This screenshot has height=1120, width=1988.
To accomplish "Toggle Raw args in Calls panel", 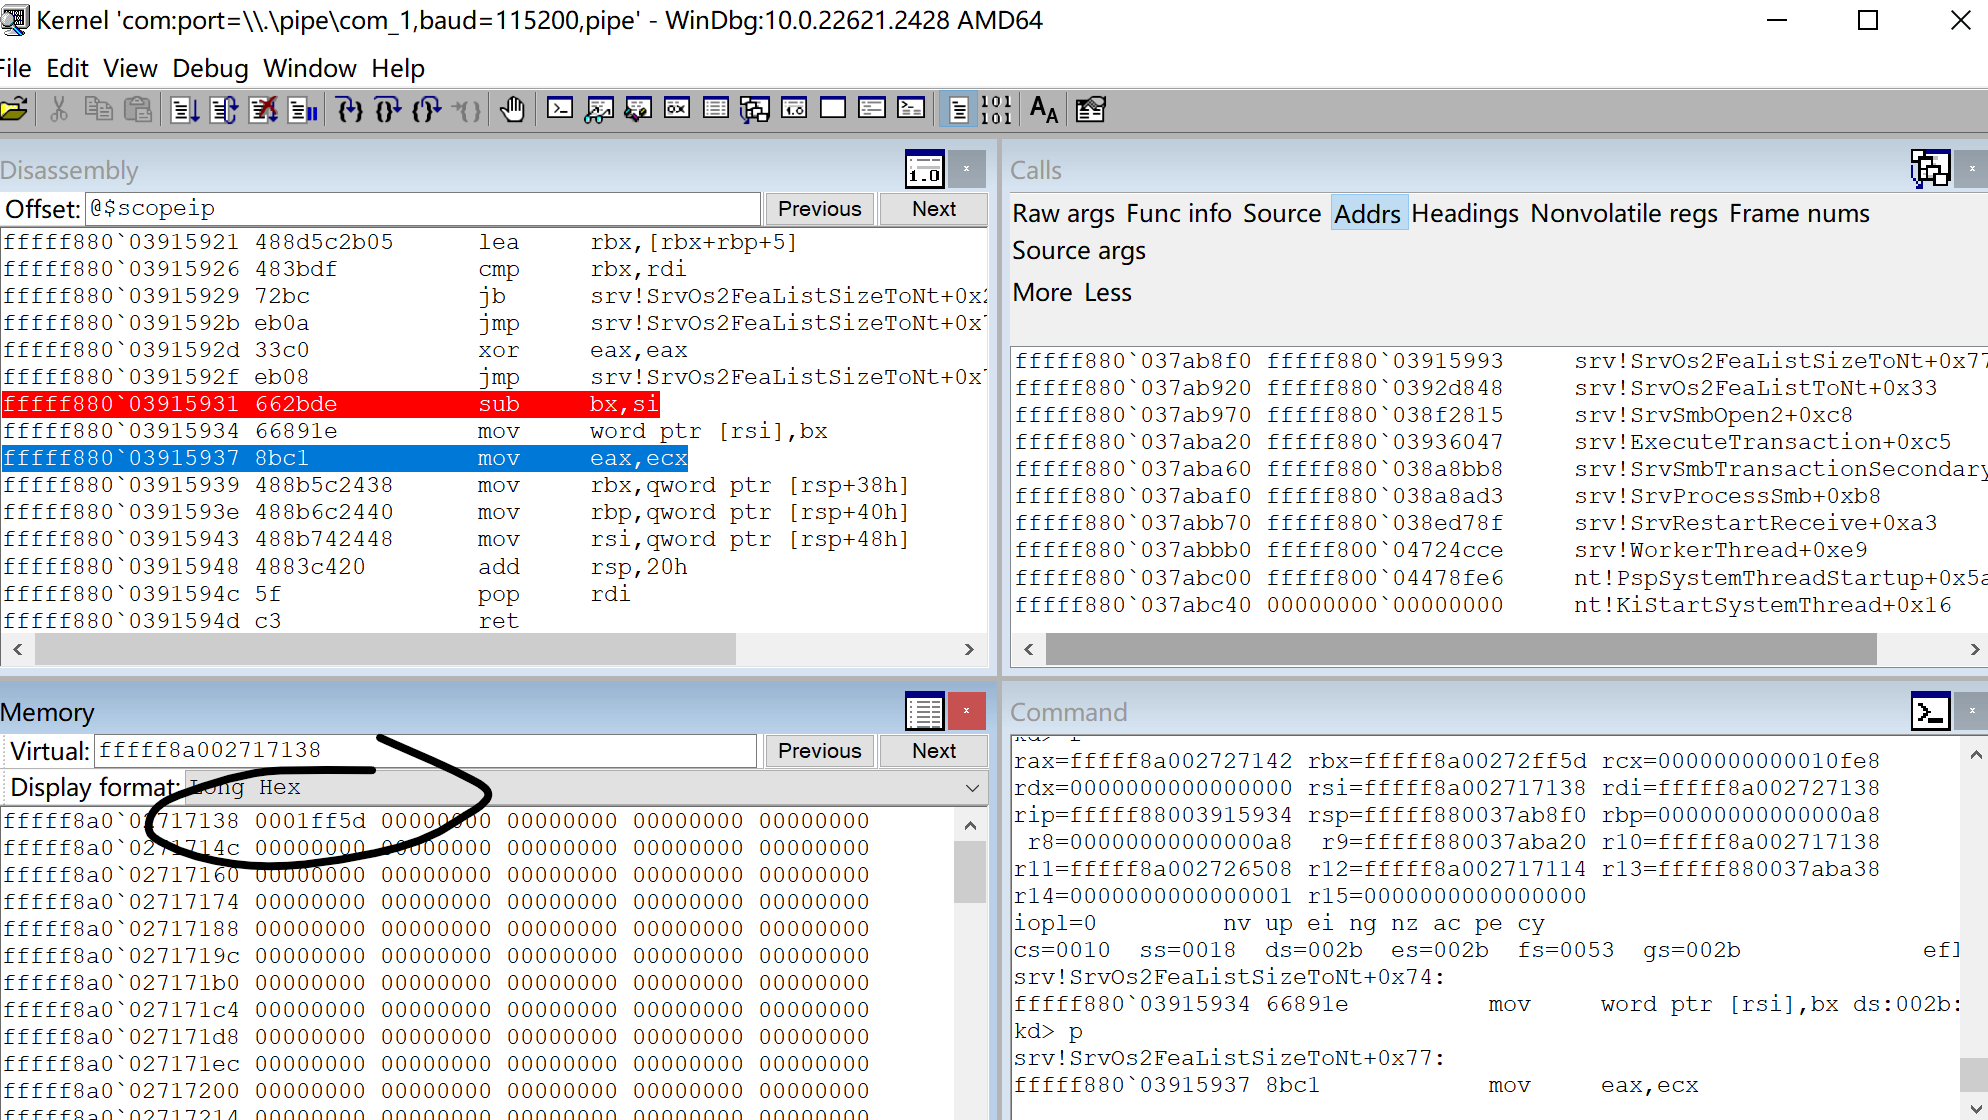I will point(1063,214).
